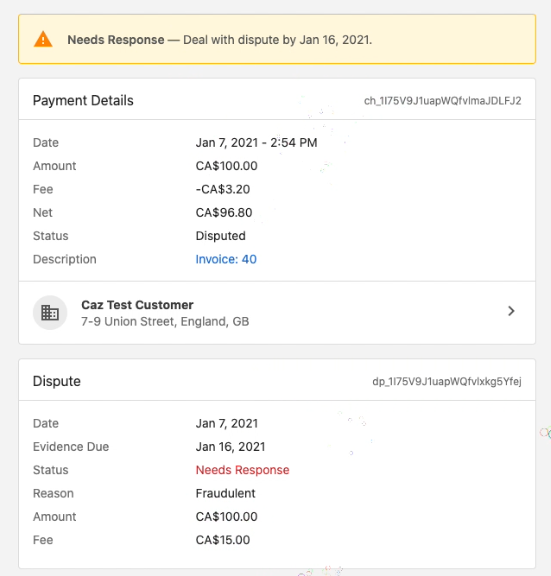The image size is (551, 576).
Task: Click the orange warning triangle icon
Action: tap(43, 39)
